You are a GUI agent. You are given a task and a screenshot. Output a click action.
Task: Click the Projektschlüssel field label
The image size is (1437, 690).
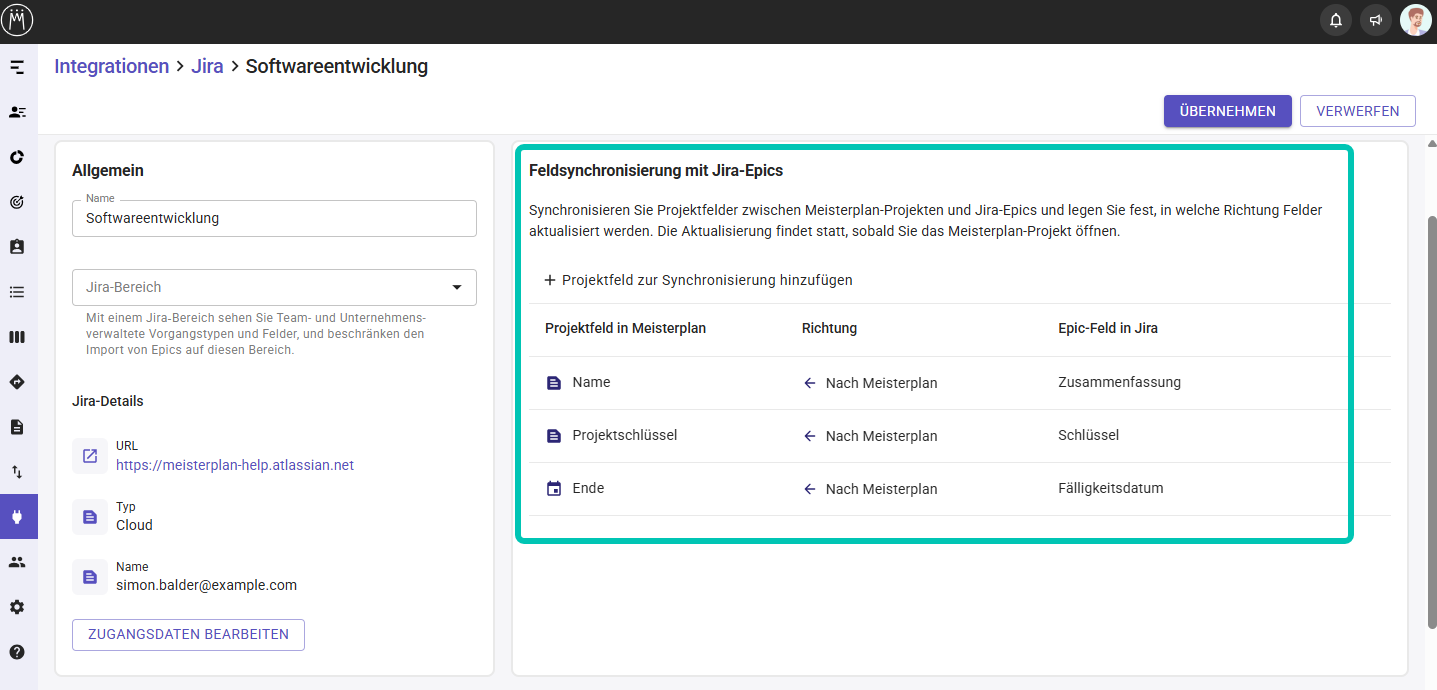[x=625, y=435]
